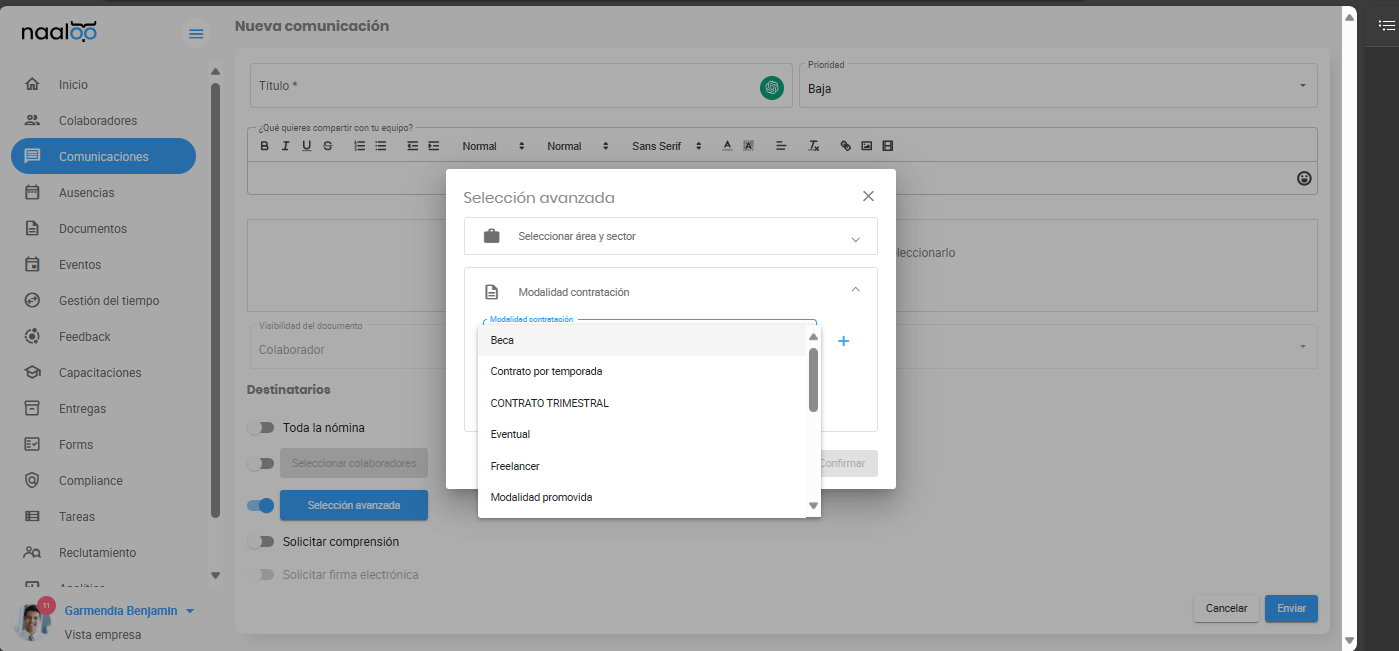The width and height of the screenshot is (1399, 651).
Task: Click the briefcase icon for área y sector
Action: [492, 237]
